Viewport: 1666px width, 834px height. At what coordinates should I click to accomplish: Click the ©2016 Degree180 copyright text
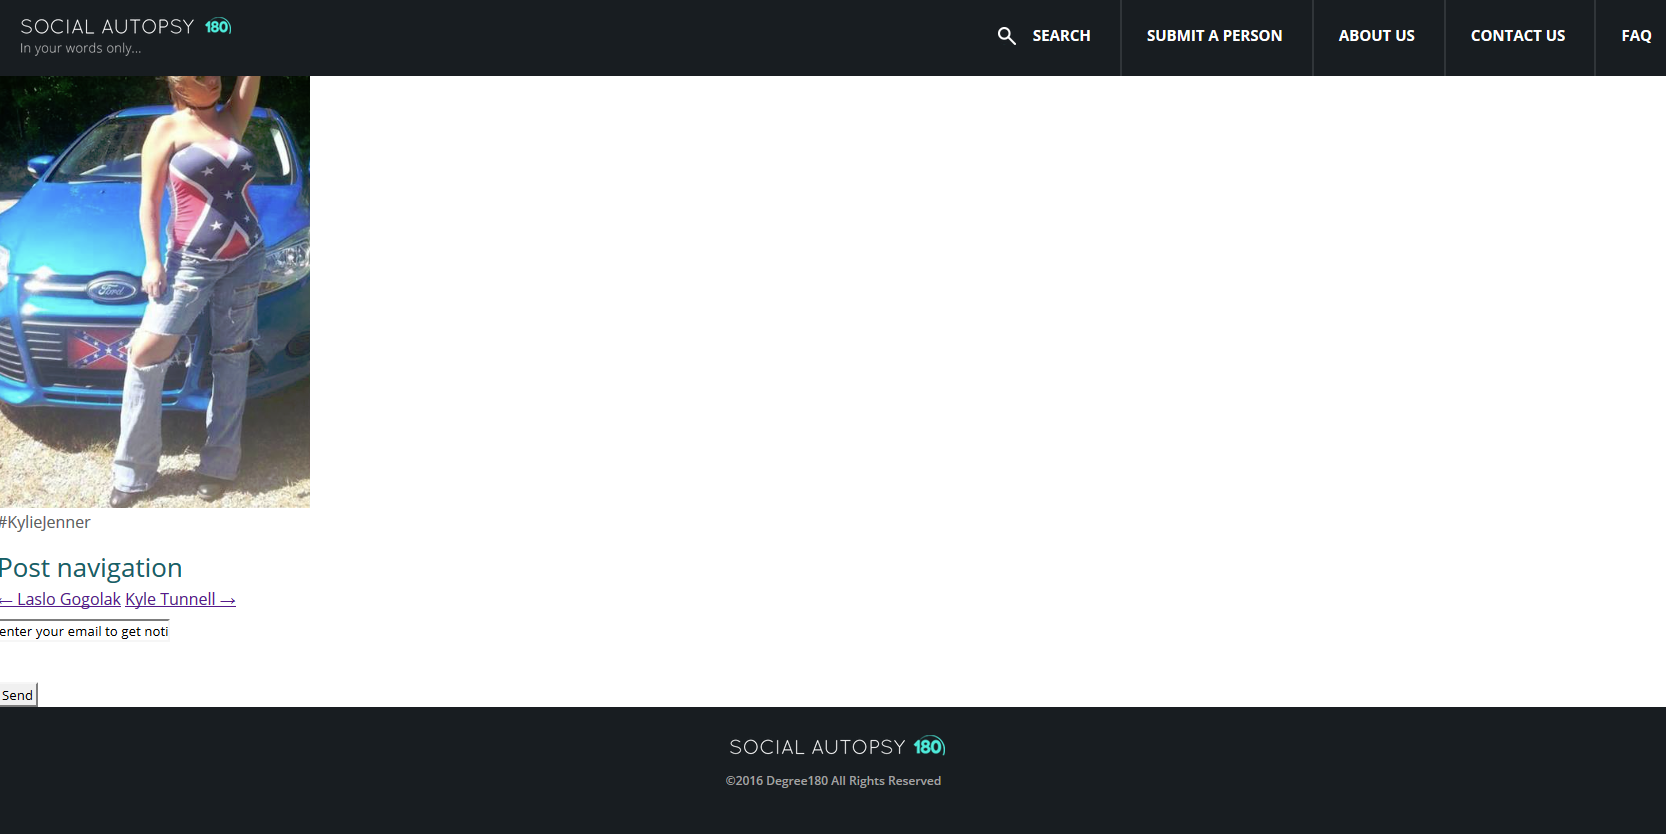pos(833,781)
